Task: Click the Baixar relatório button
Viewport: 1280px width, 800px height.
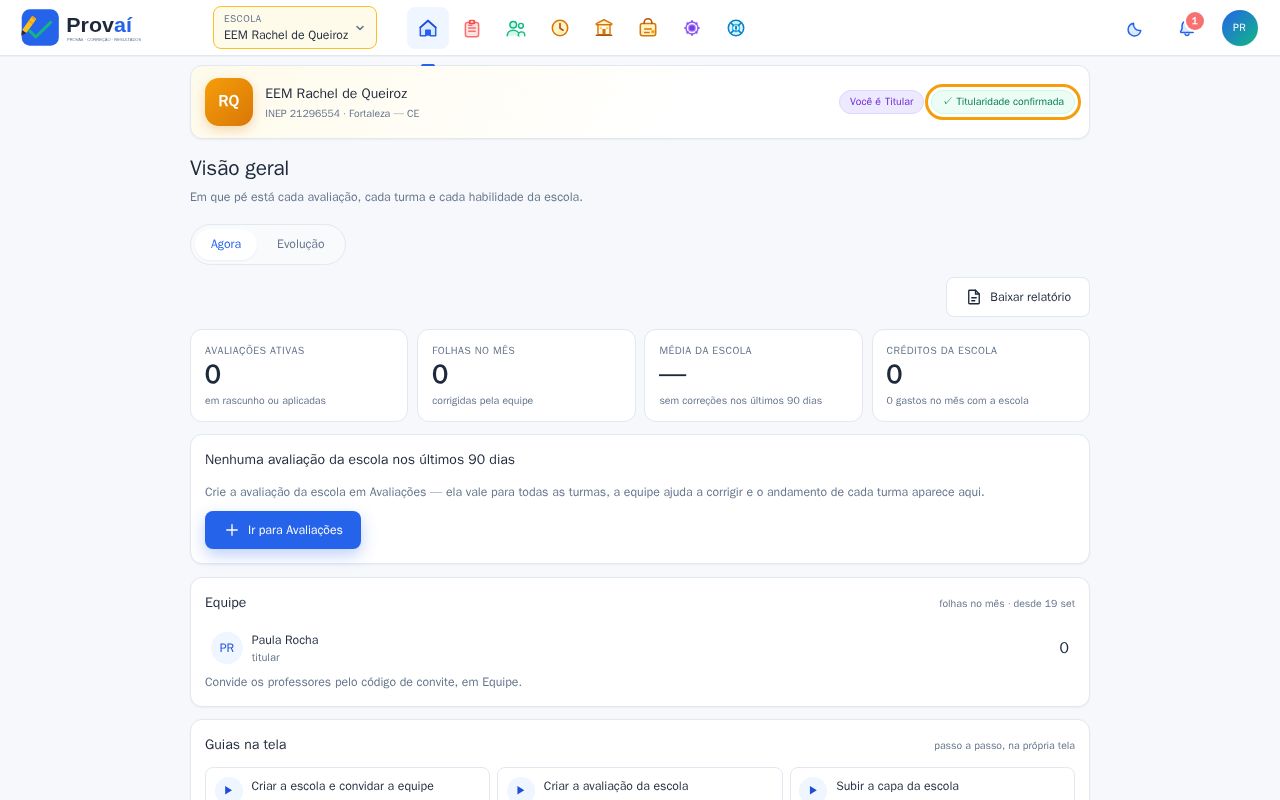Action: (x=1018, y=297)
